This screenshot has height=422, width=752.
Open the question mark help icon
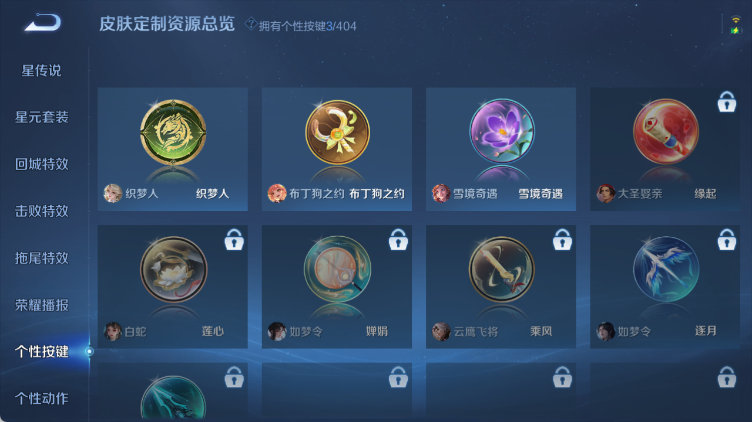click(x=250, y=23)
